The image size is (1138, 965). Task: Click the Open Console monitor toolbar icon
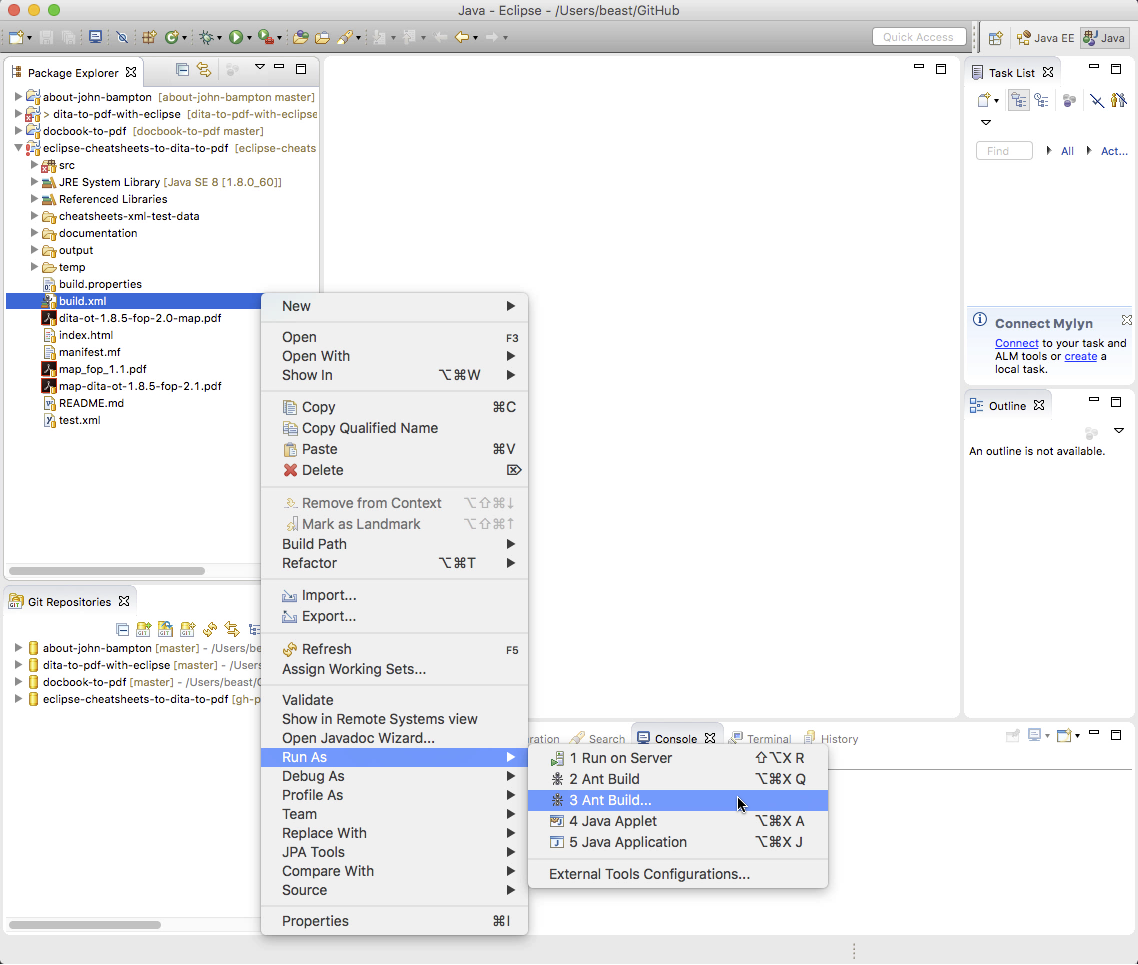(x=95, y=37)
